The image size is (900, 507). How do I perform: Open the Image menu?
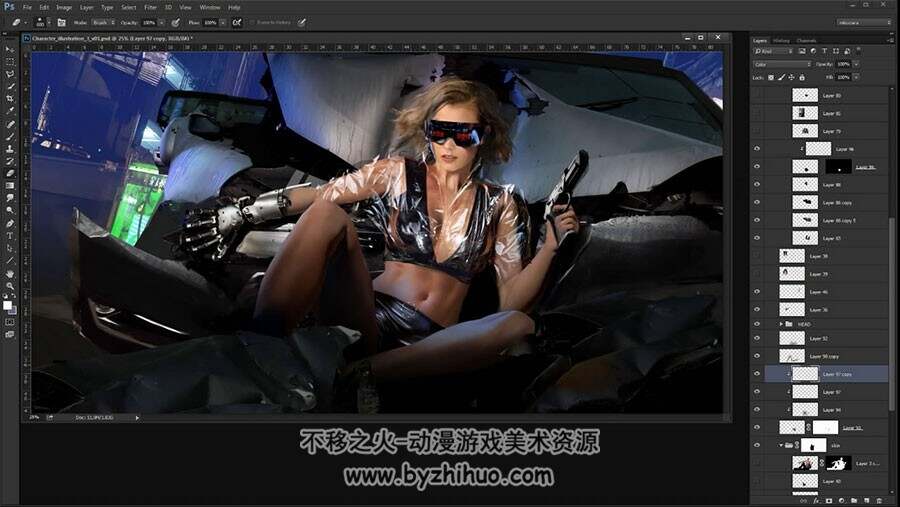(64, 7)
